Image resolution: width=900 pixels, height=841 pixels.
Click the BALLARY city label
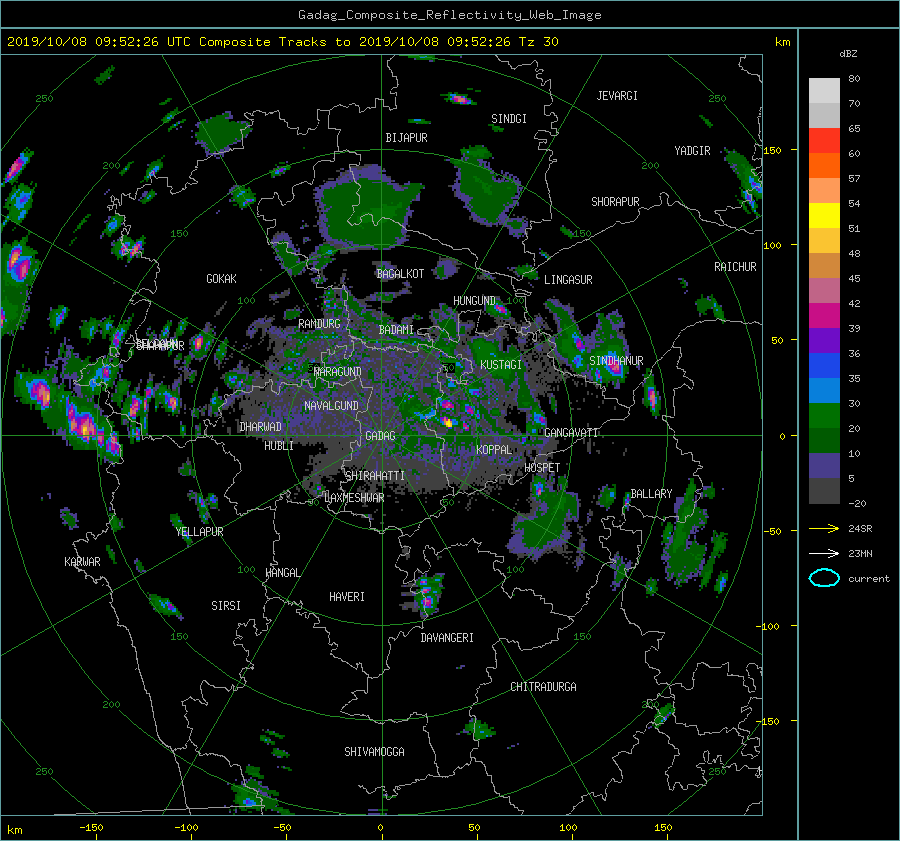(x=651, y=494)
